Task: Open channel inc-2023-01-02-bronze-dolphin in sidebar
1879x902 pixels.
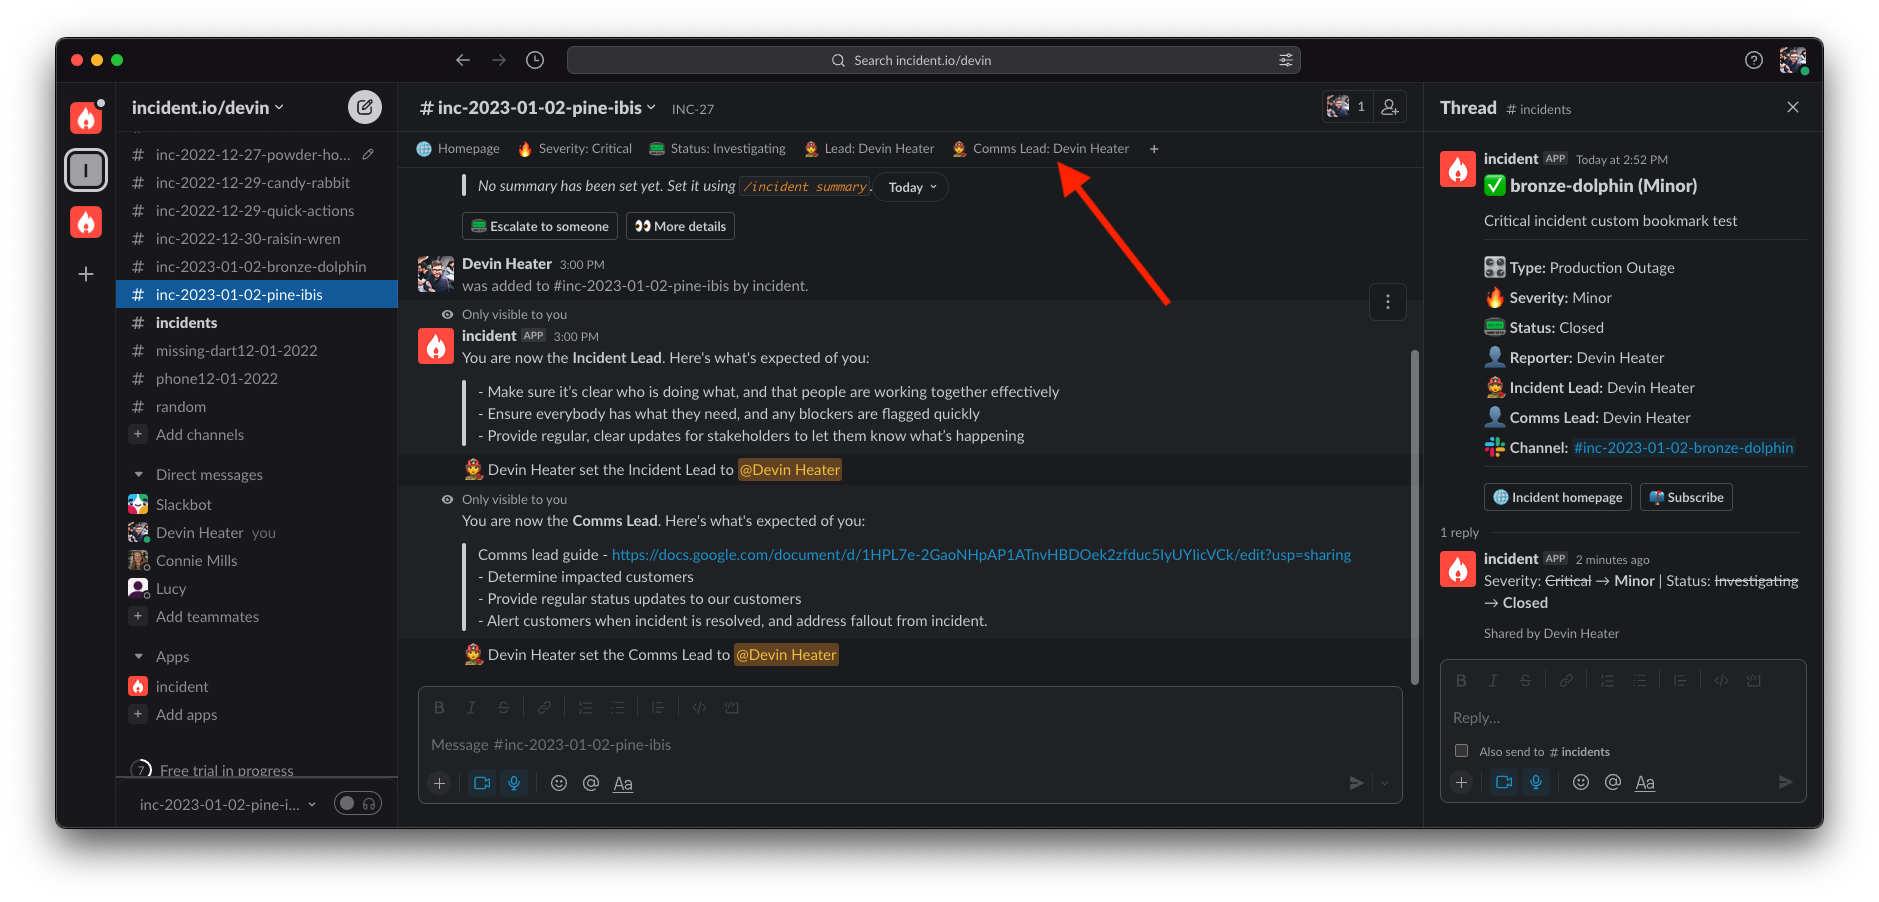Action: pyautogui.click(x=257, y=266)
